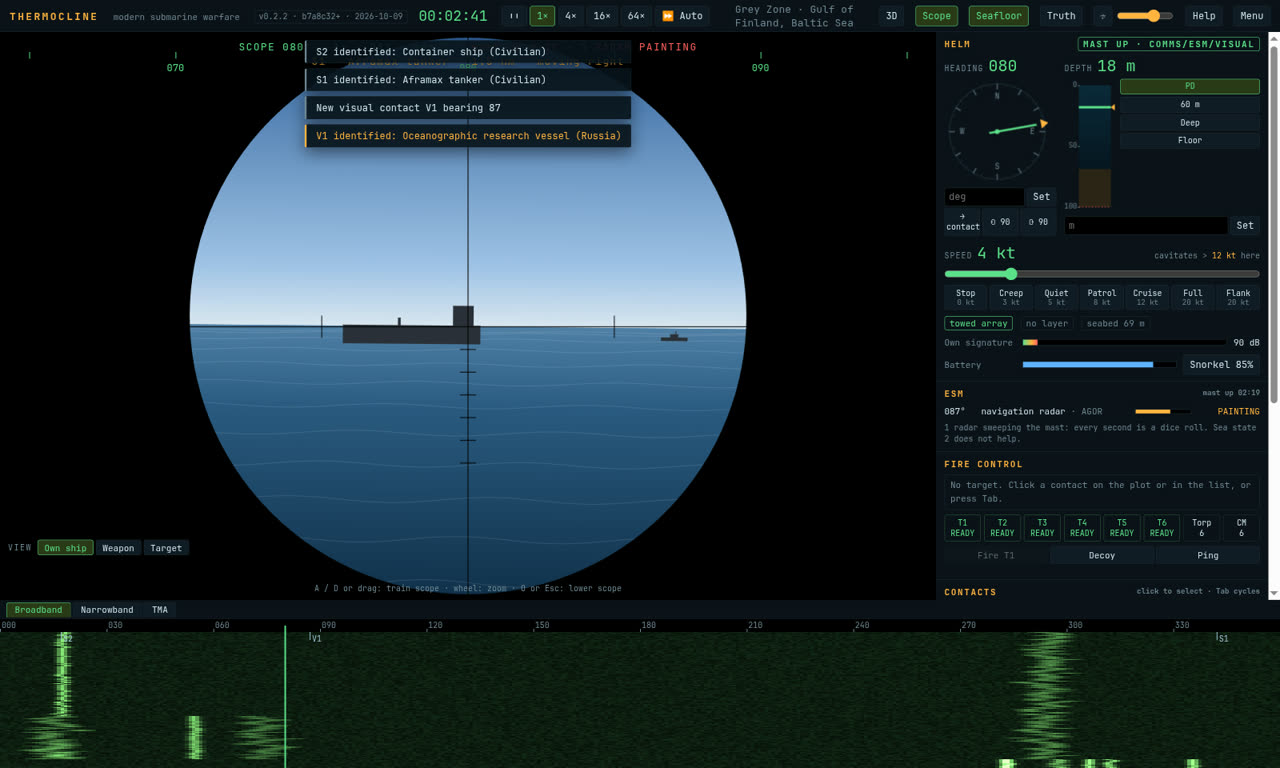Viewport: 1280px width, 768px height.
Task: Toggle the Scope view off
Action: pyautogui.click(x=936, y=16)
